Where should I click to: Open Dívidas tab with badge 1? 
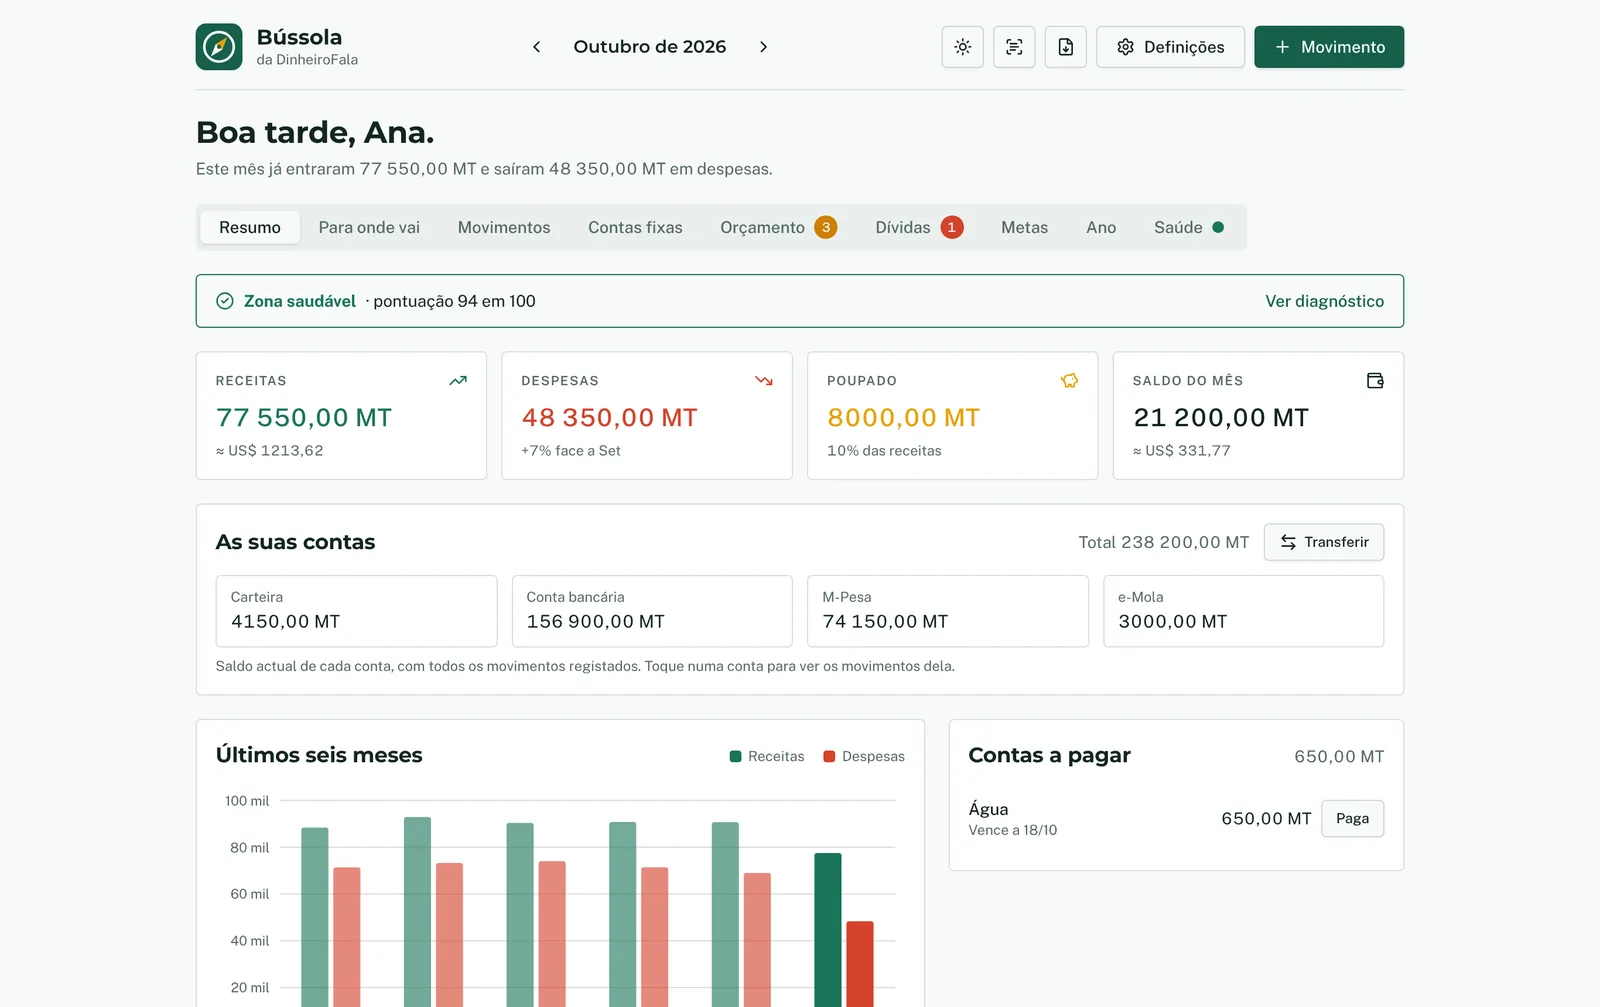[919, 227]
